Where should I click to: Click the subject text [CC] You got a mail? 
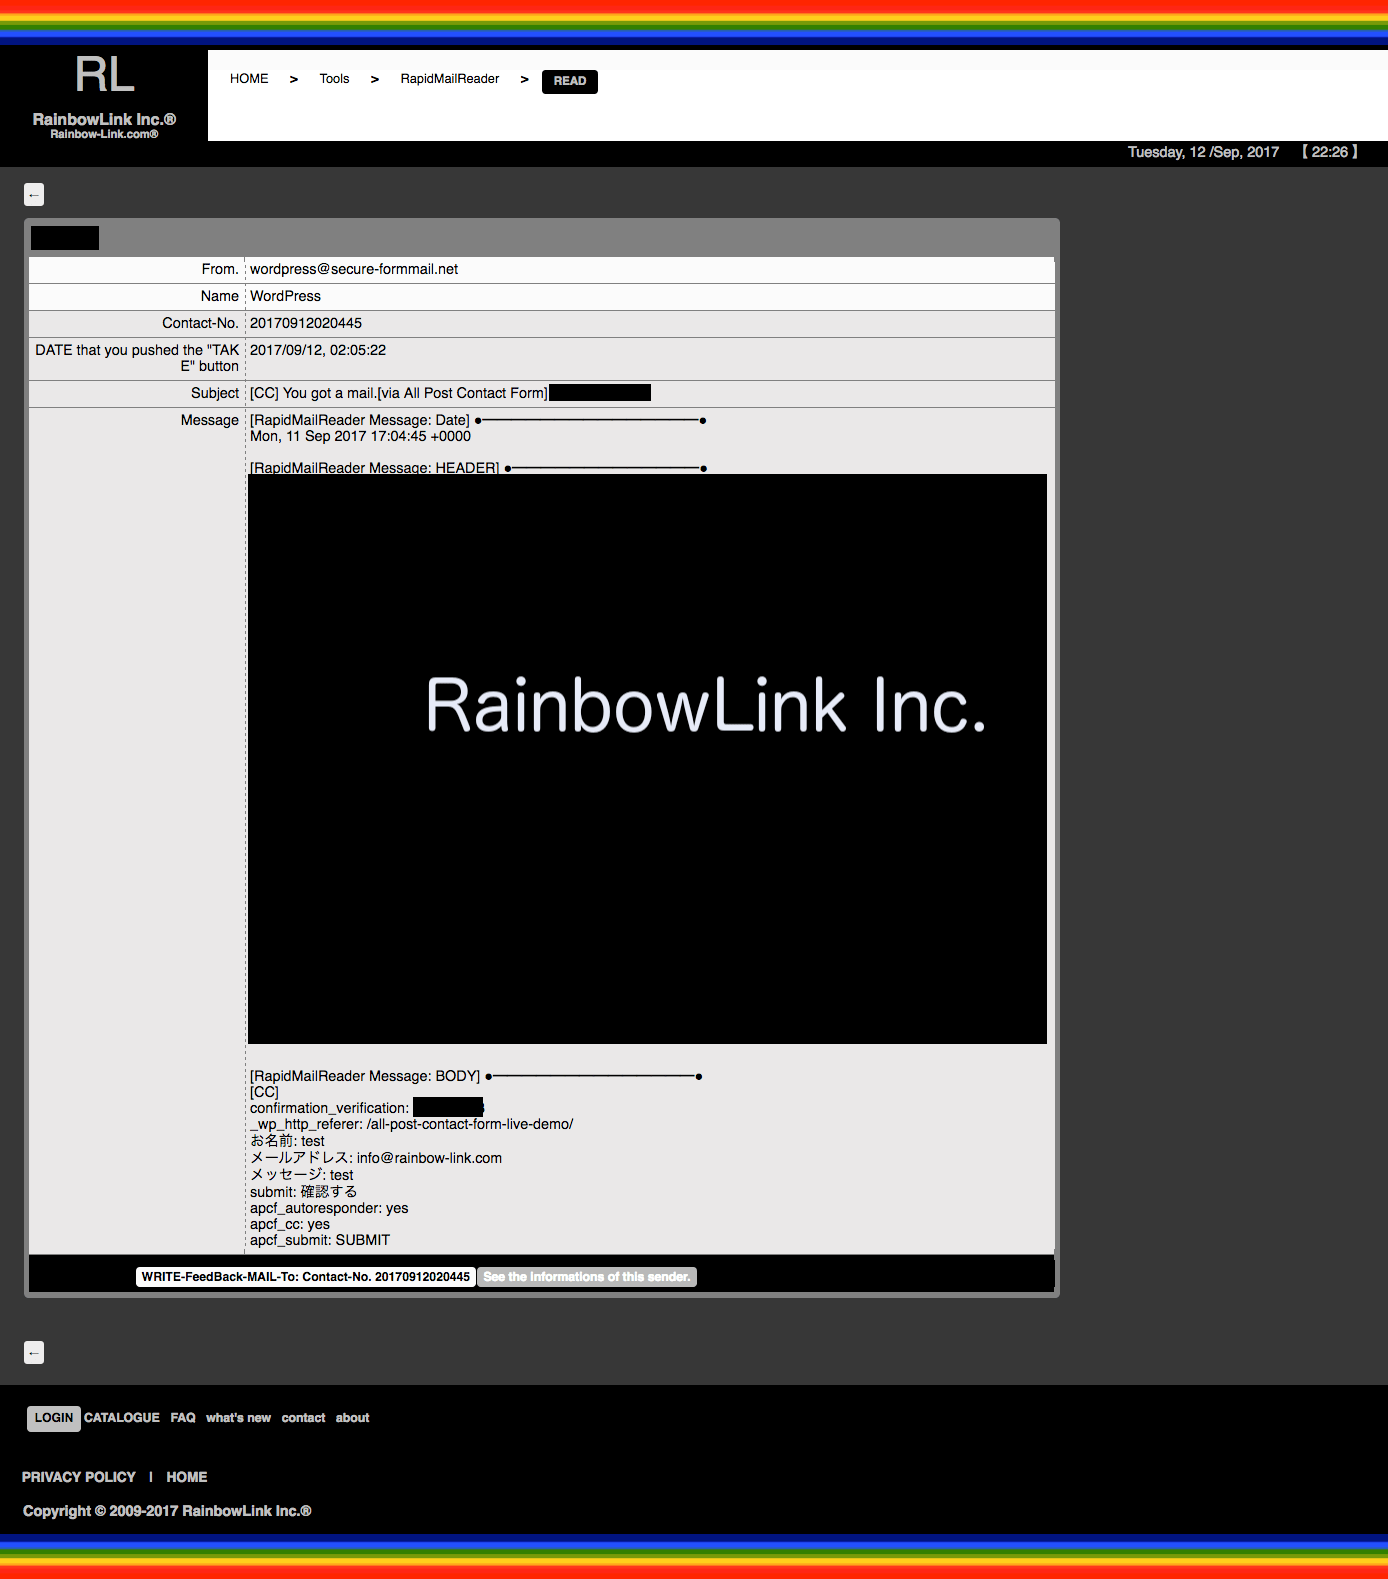pyautogui.click(x=398, y=393)
